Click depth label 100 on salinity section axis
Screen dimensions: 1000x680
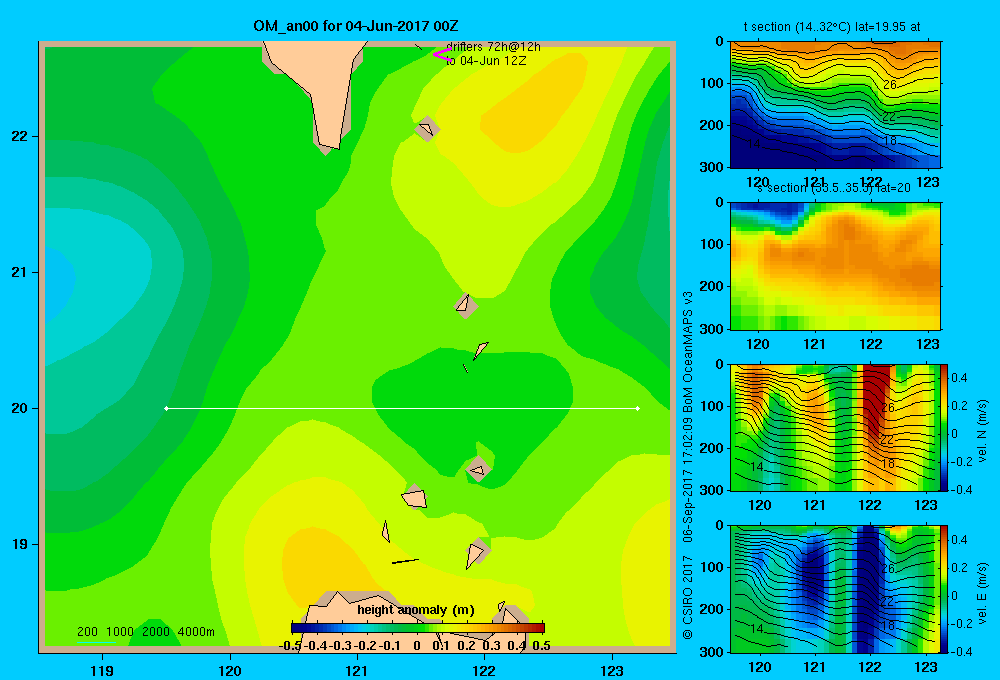coord(712,244)
